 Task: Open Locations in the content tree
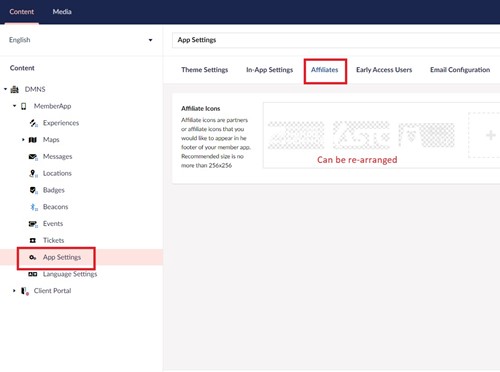[57, 173]
